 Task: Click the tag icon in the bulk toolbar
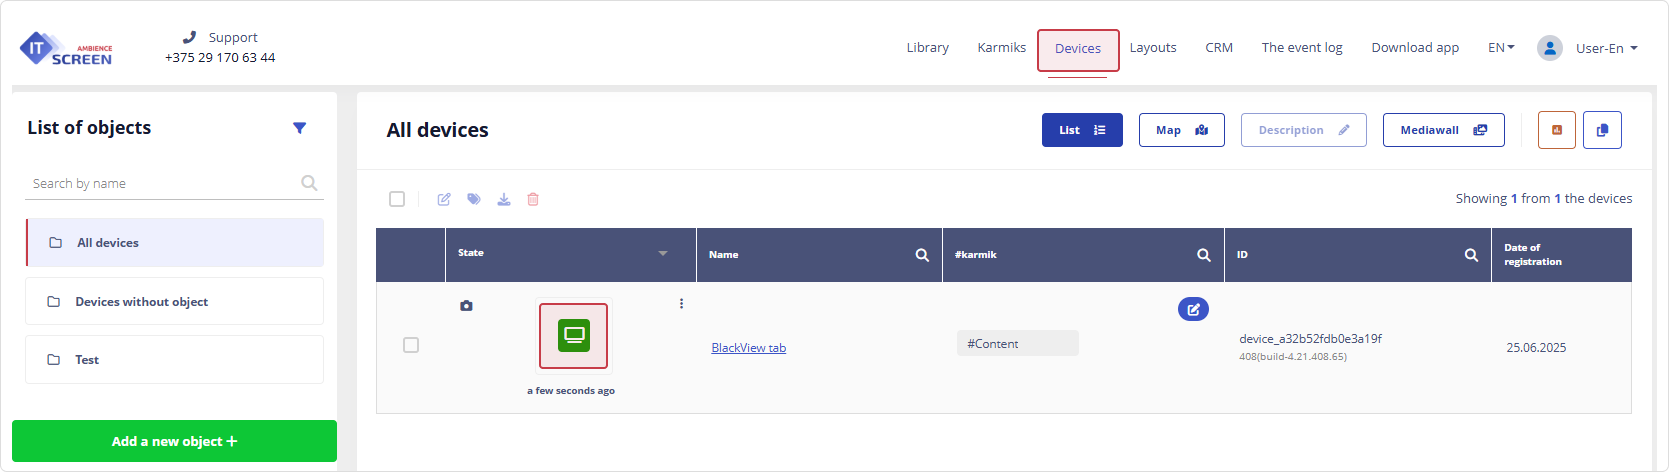coord(474,199)
